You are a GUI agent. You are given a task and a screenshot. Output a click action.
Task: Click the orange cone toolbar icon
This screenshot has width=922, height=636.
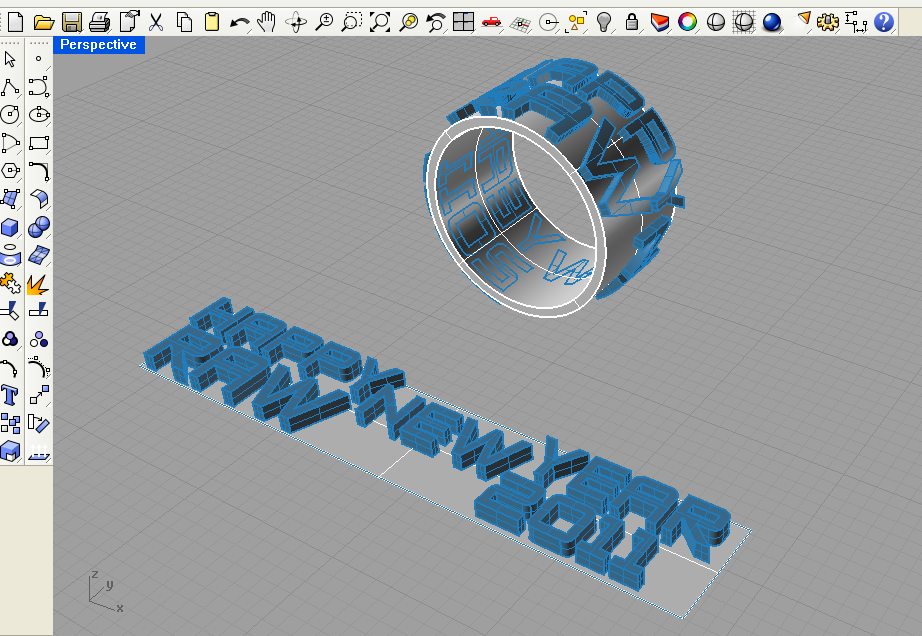(804, 21)
